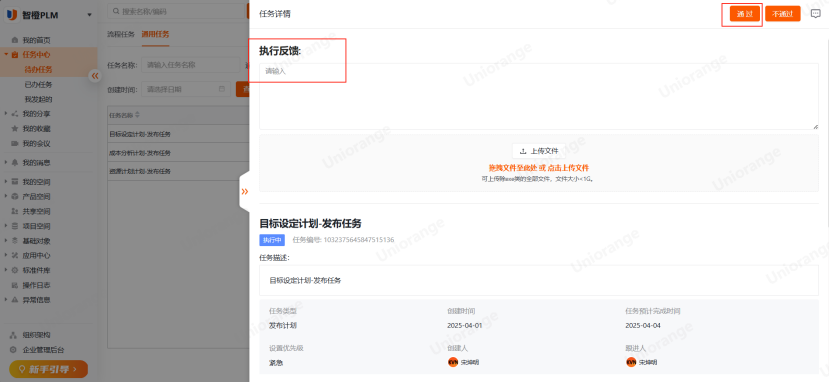Screen dimensions: 829x382
Task: Click the 点击上传文件 link text
Action: click(x=568, y=168)
